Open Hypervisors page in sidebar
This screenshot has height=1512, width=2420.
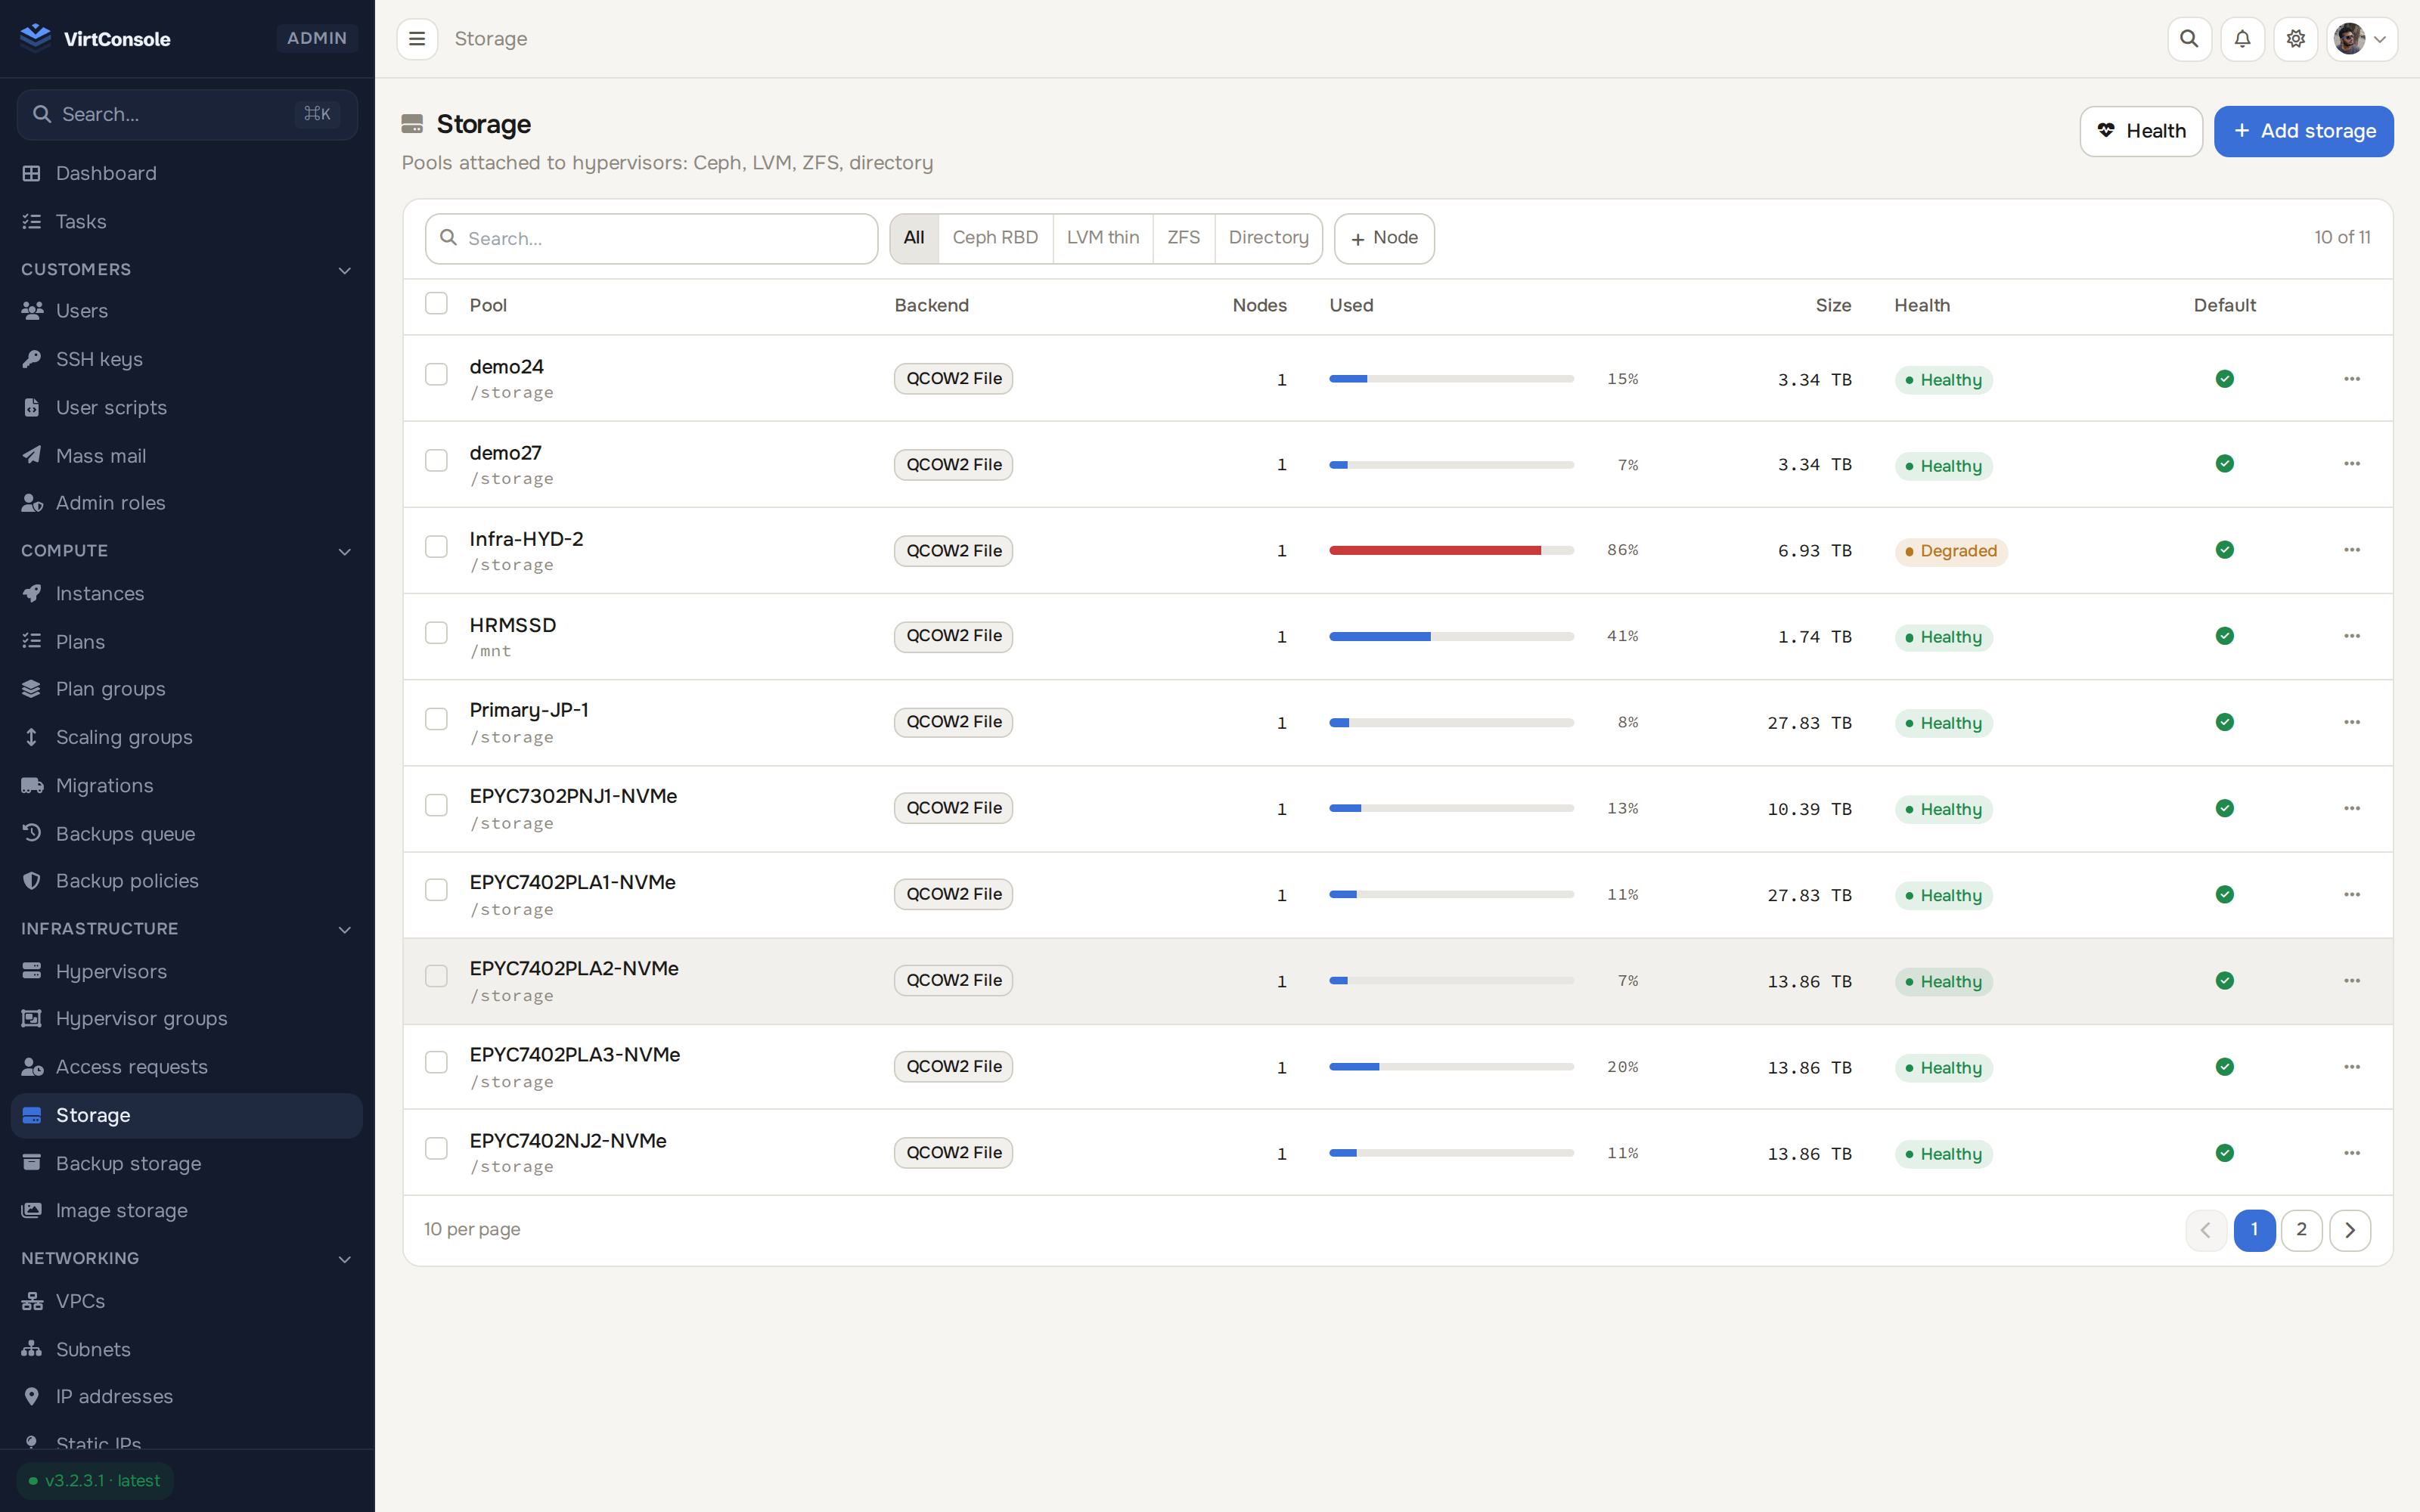pos(187,971)
